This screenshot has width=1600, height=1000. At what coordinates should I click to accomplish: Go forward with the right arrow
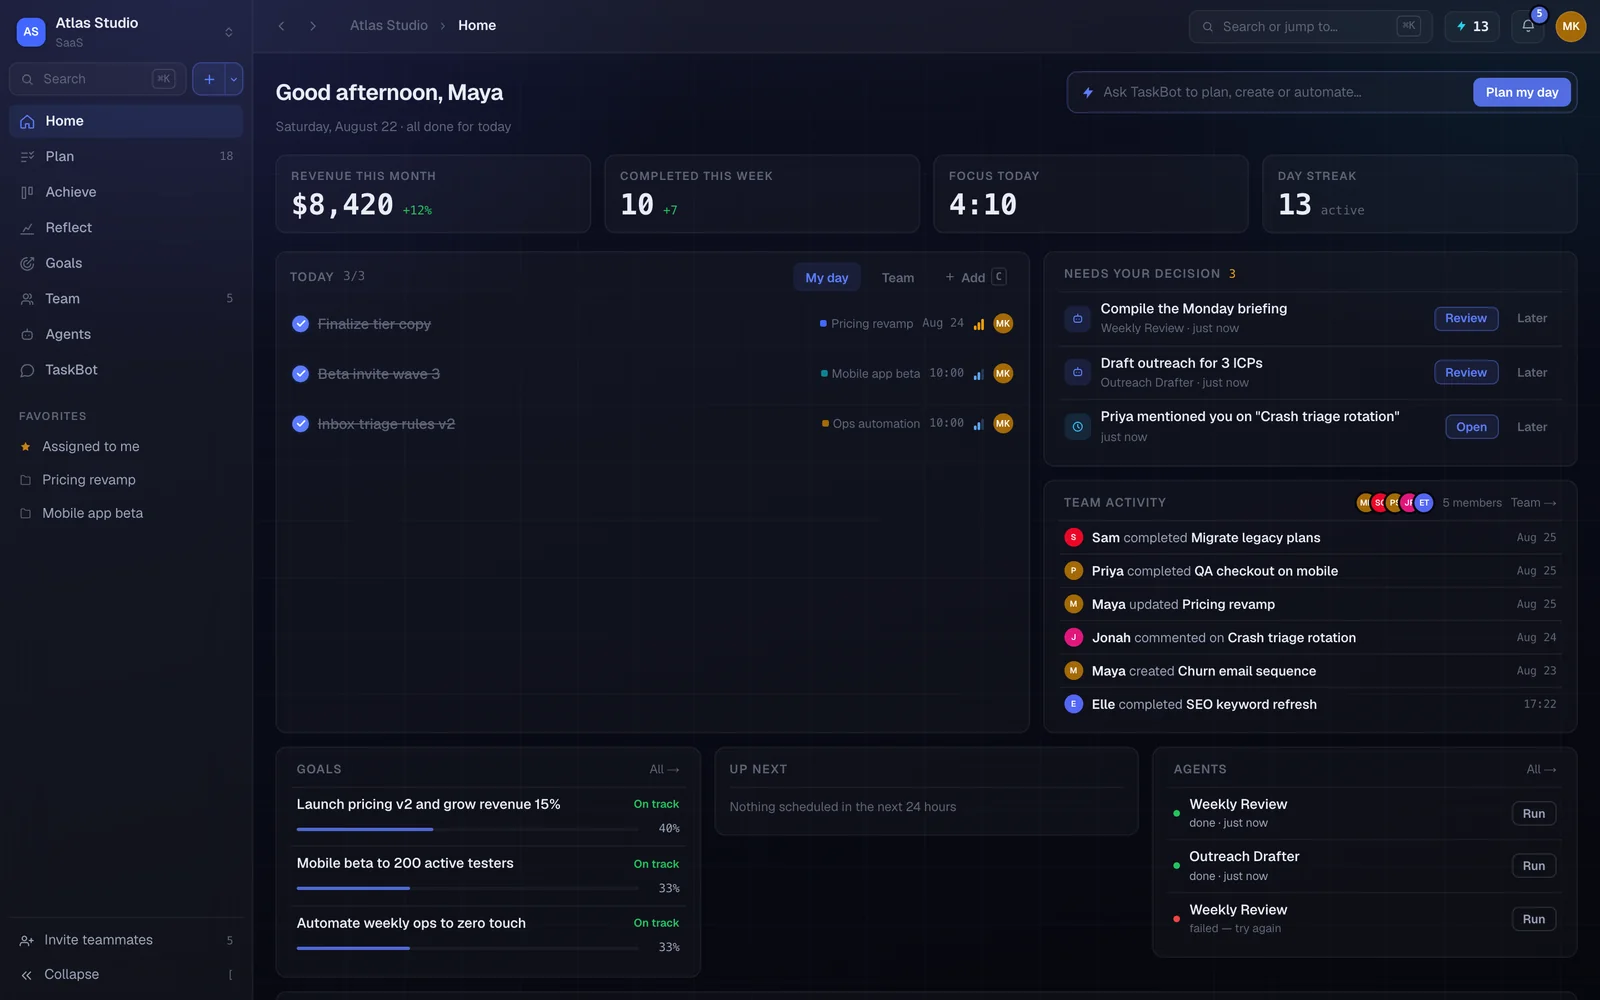coord(313,26)
